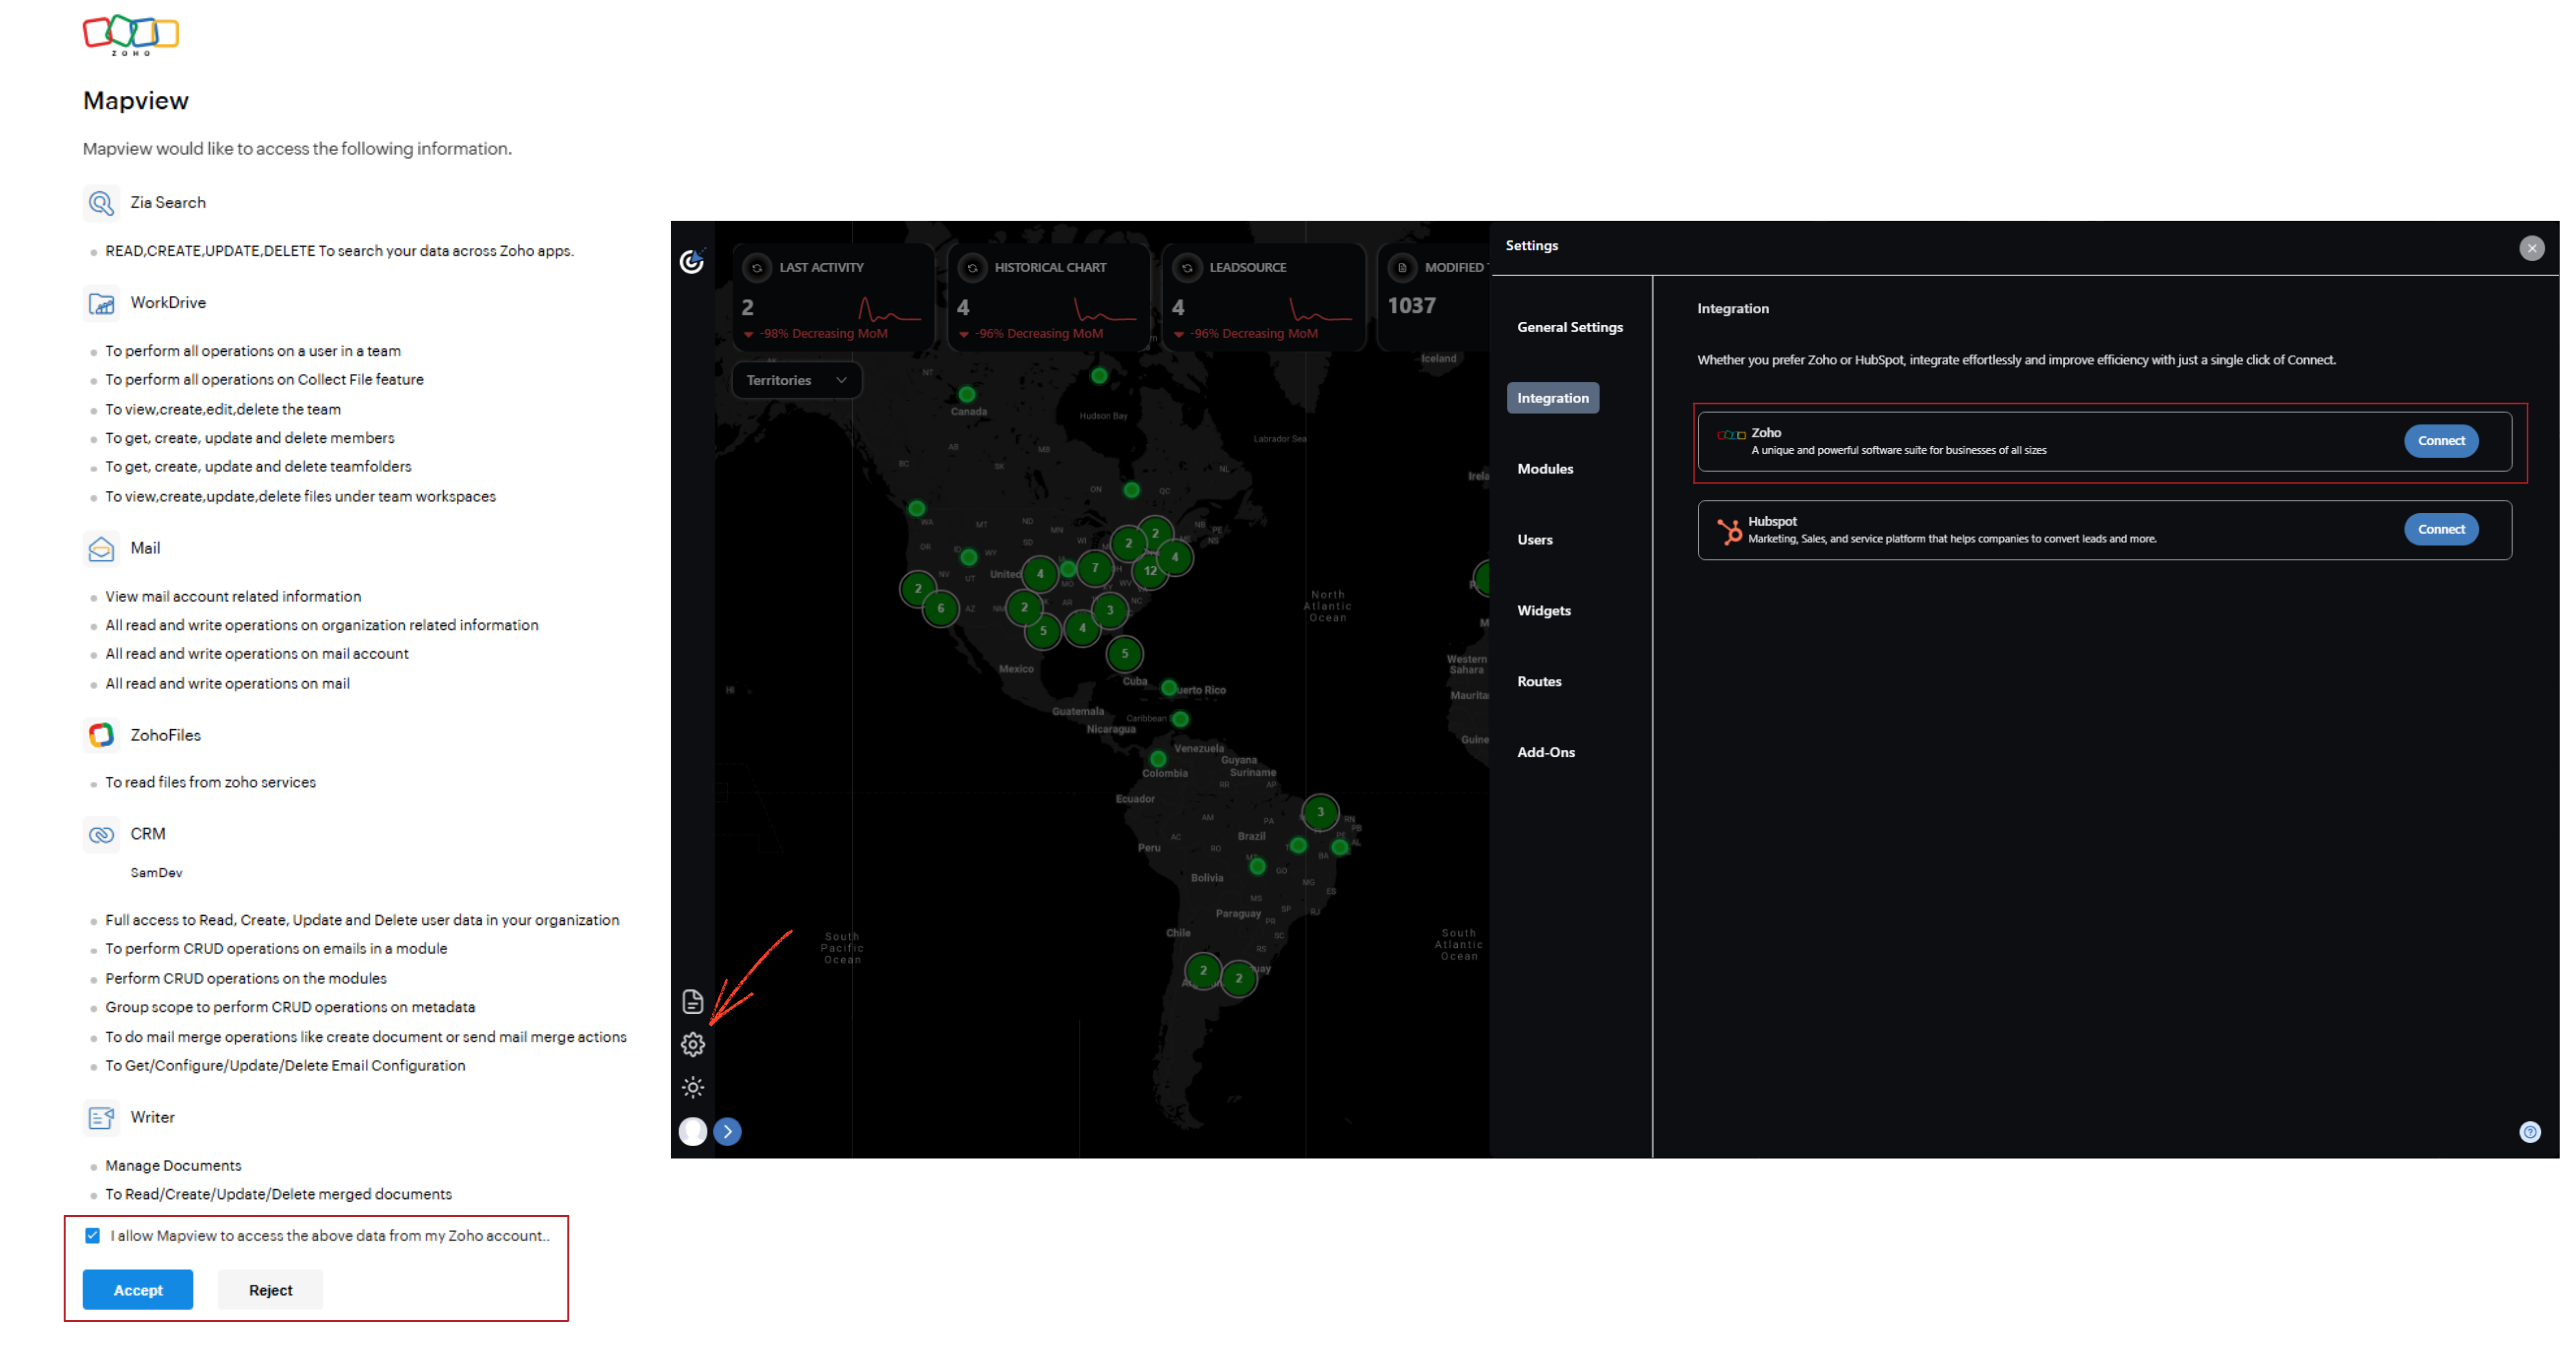
Task: Open the settings gear in sidebar
Action: coord(693,1044)
